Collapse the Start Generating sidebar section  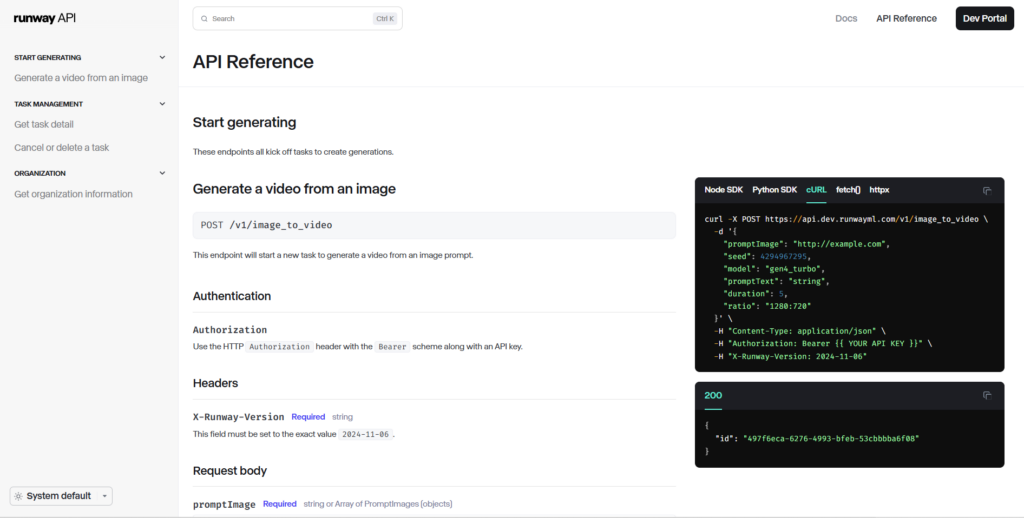(162, 57)
